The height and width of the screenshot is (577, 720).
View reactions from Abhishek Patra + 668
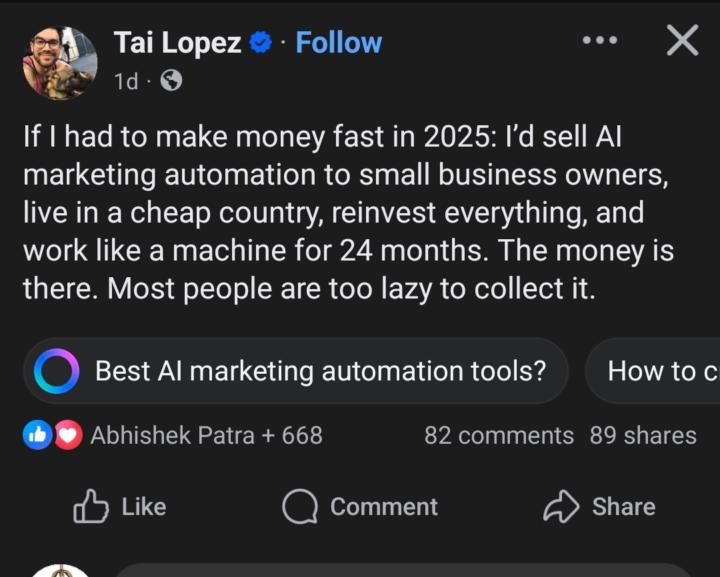point(206,435)
